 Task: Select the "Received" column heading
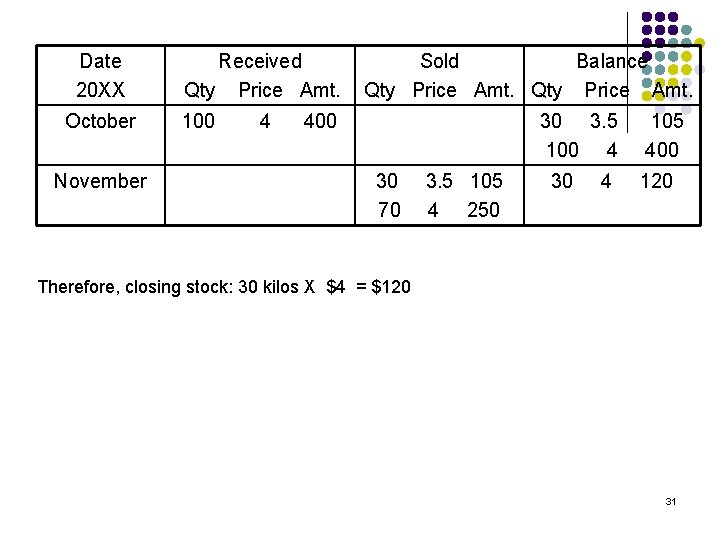pos(260,61)
